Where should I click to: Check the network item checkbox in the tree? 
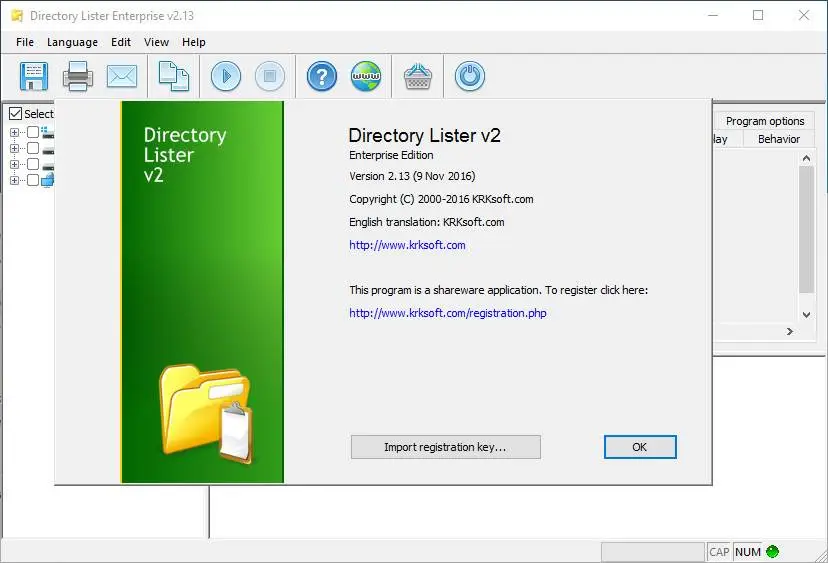point(33,180)
